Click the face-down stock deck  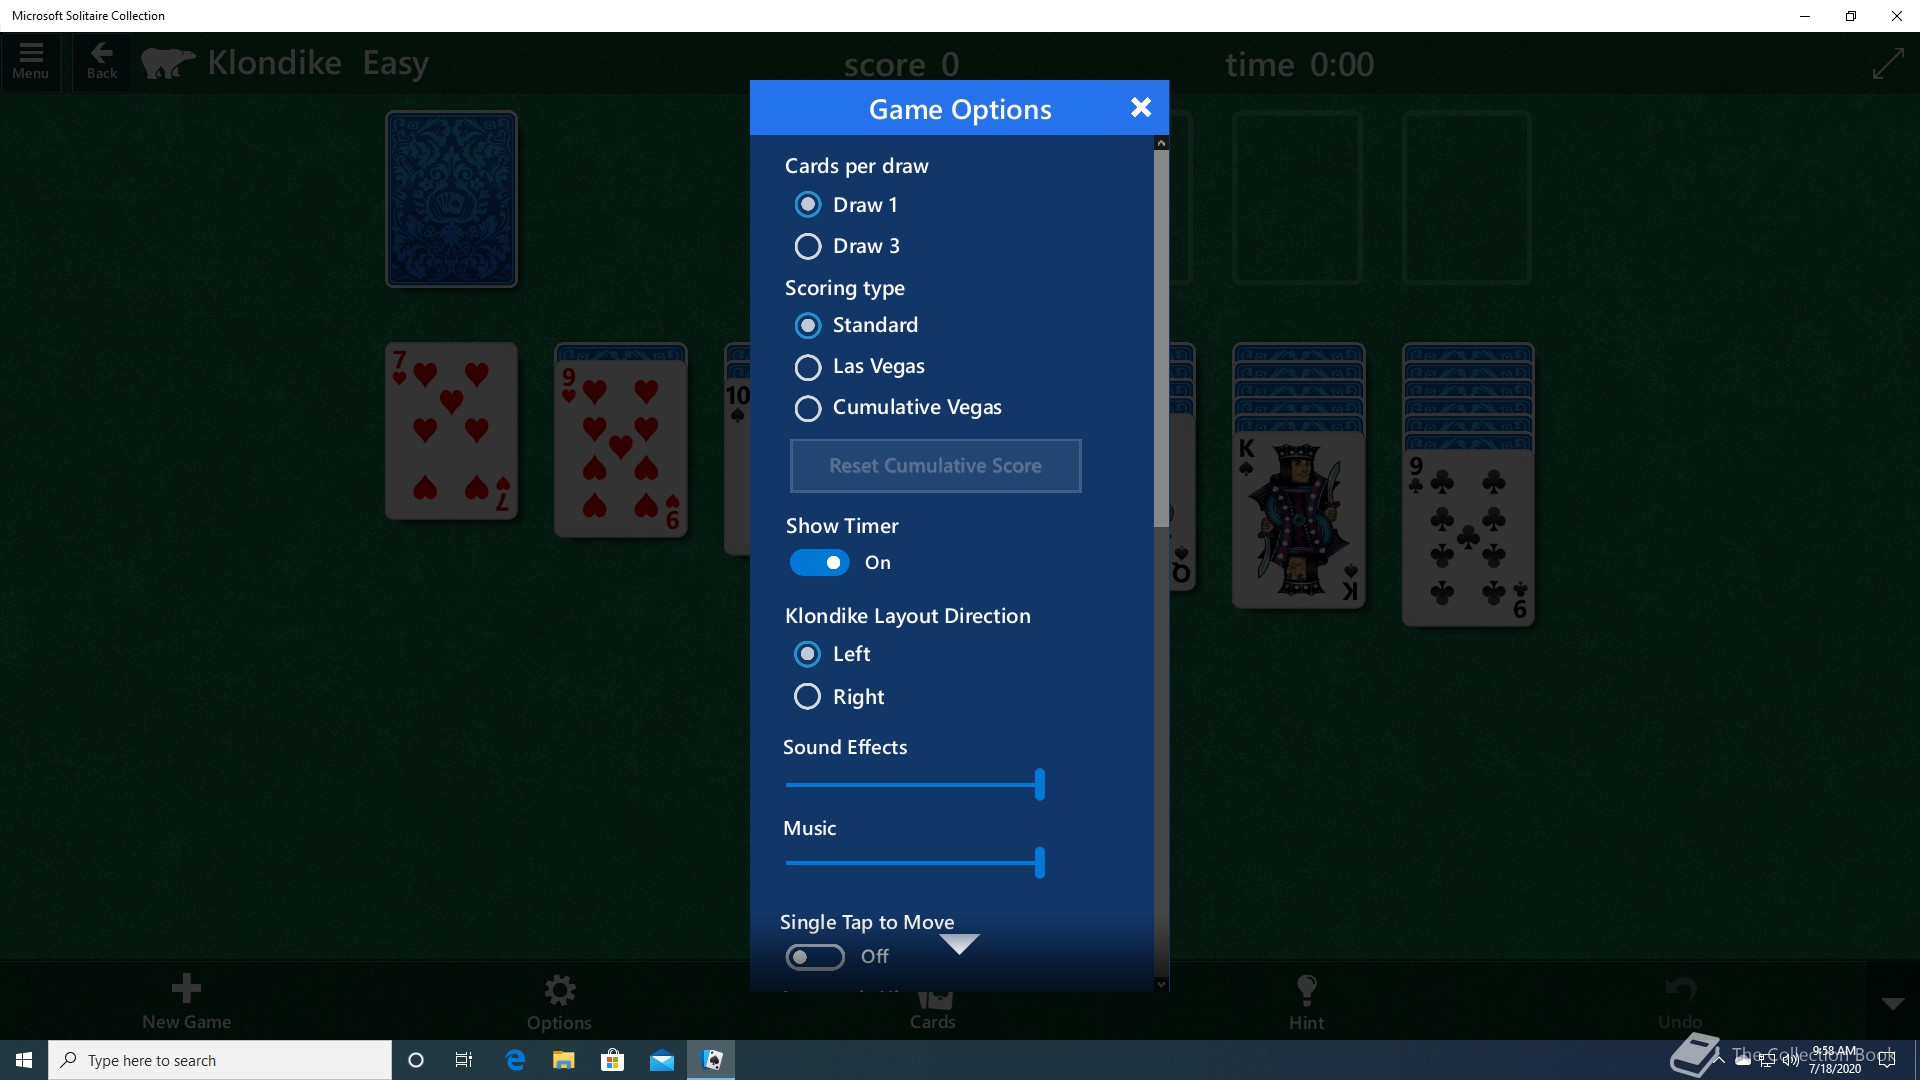[x=451, y=199]
